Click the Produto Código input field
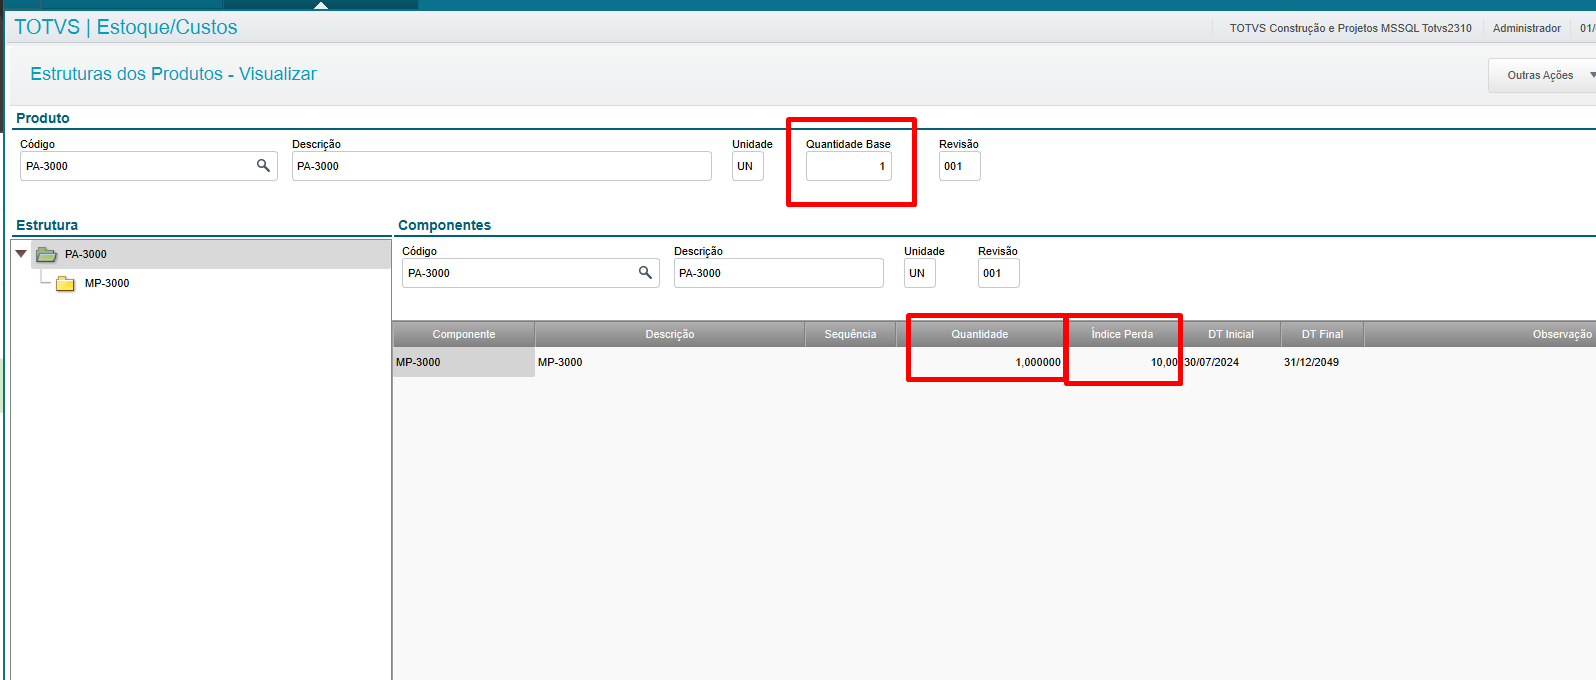This screenshot has height=680, width=1596. [x=148, y=166]
